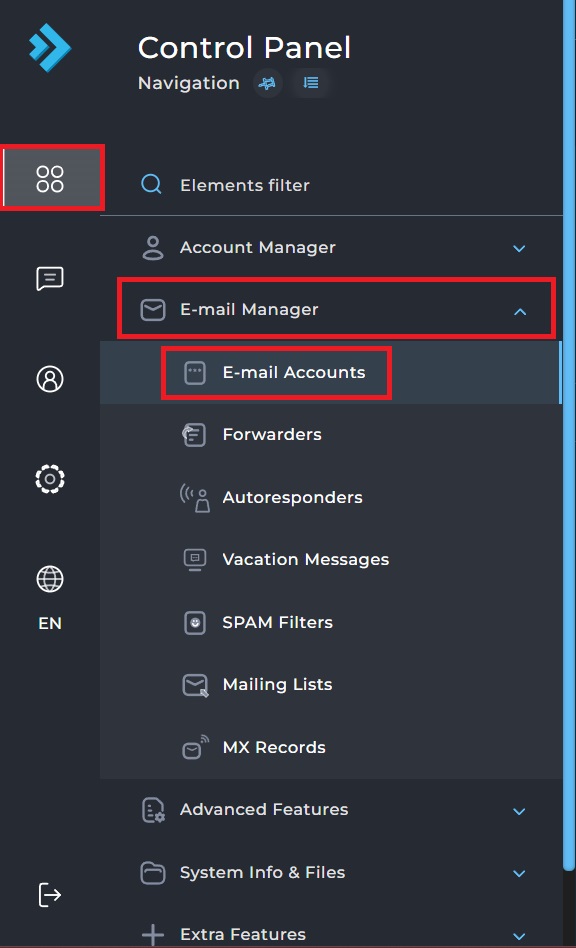576x948 pixels.
Task: Expand the Advanced Features chevron
Action: (x=519, y=811)
